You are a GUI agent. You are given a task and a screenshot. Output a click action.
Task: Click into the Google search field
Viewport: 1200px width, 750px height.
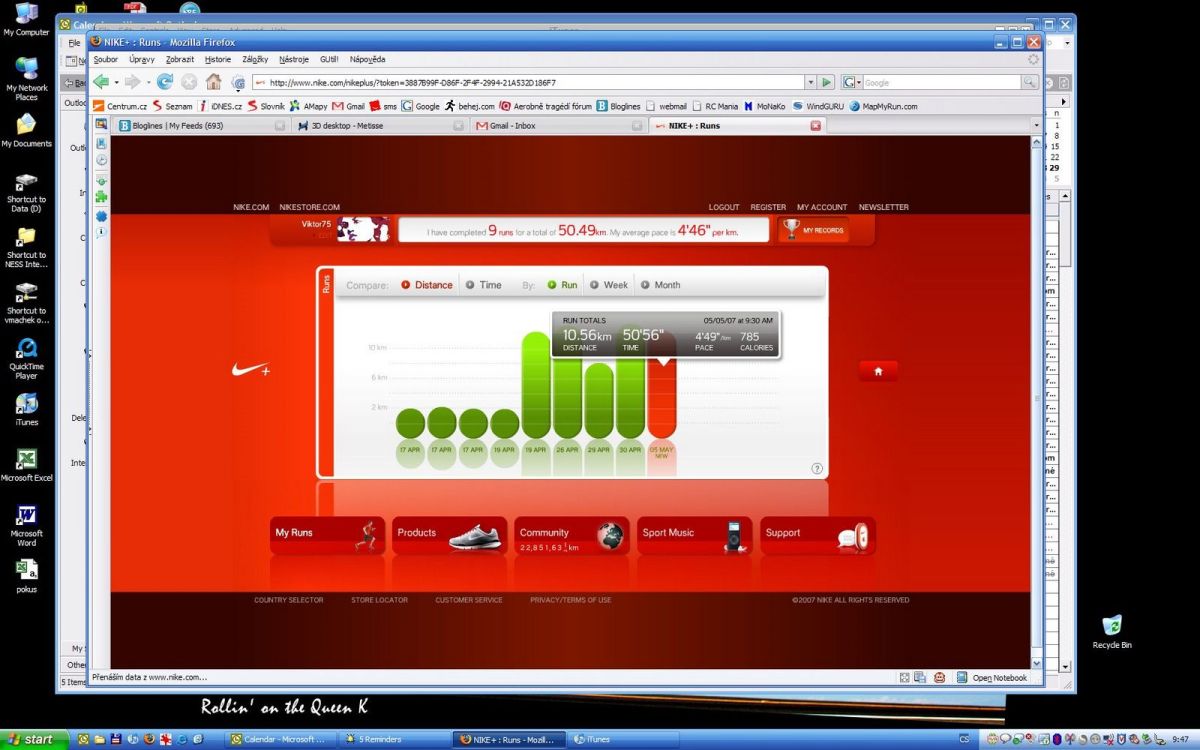click(940, 82)
